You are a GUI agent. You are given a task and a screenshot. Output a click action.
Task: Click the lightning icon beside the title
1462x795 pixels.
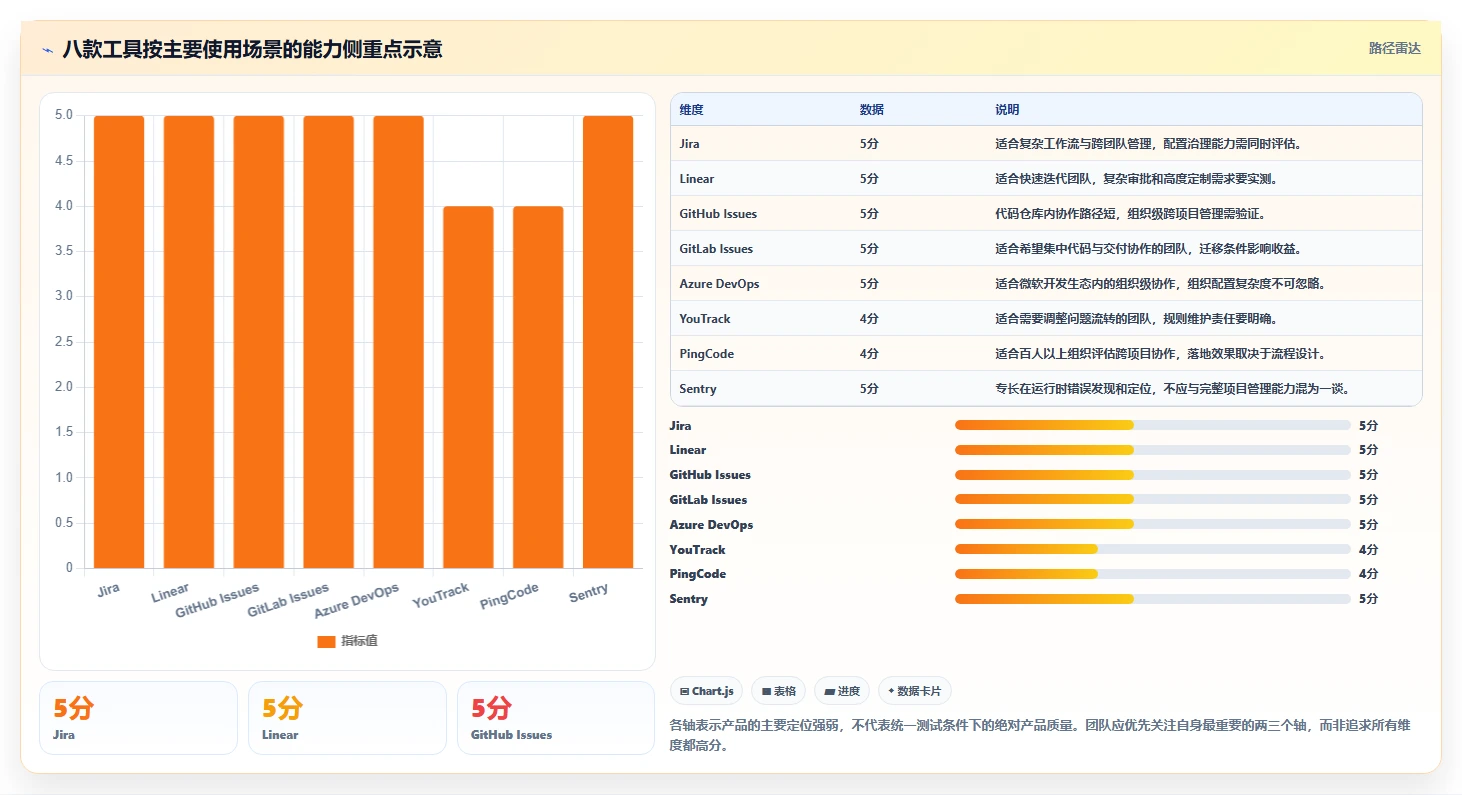pos(47,49)
